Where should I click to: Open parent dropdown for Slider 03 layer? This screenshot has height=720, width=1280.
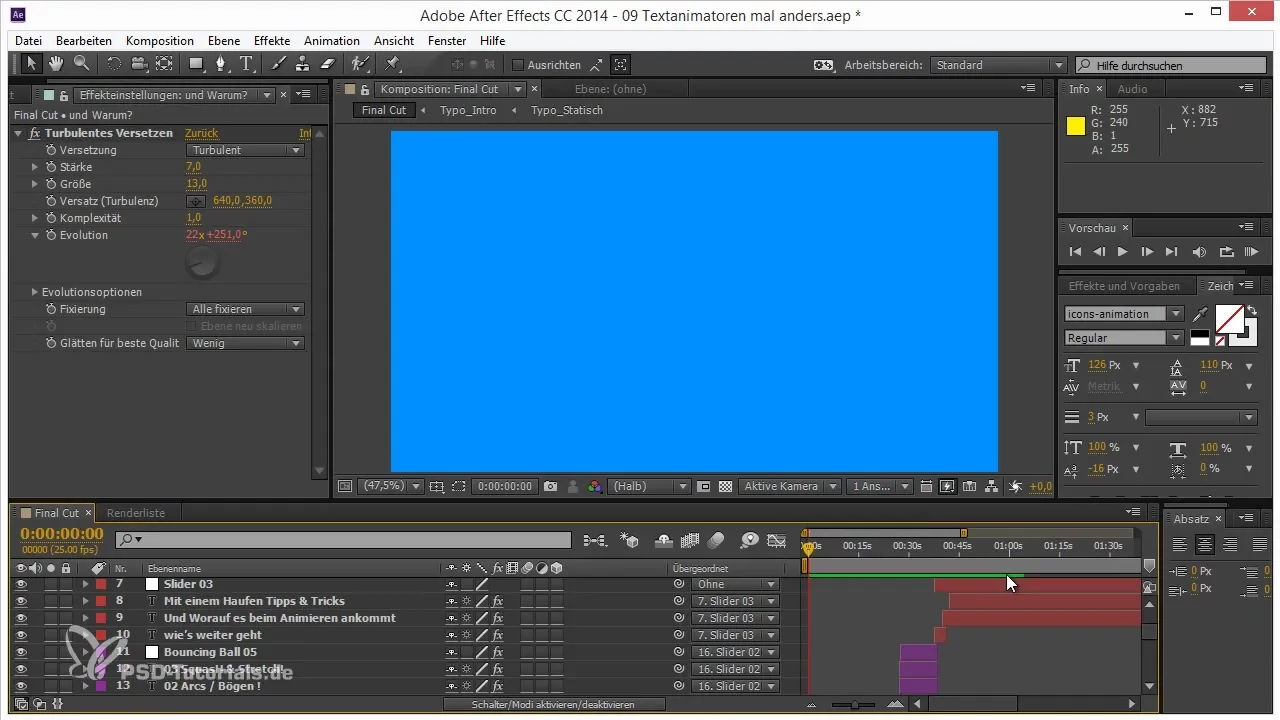pyautogui.click(x=736, y=584)
